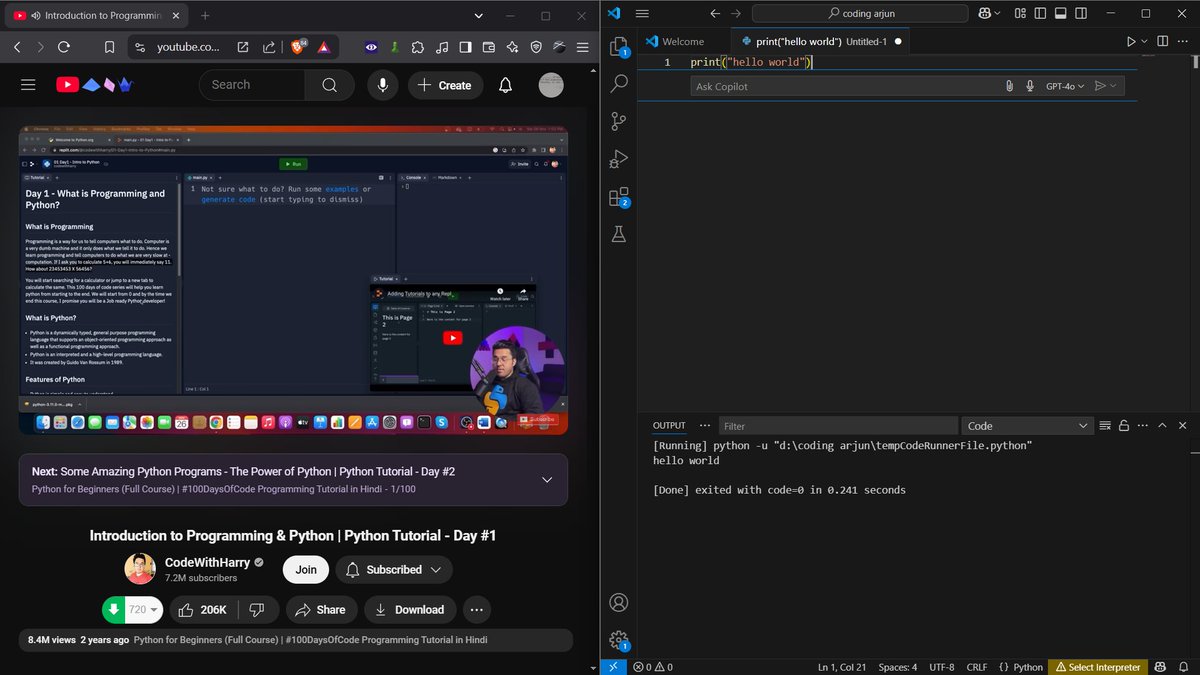Image resolution: width=1200 pixels, height=675 pixels.
Task: Select Introduction to Programming browser tab
Action: point(95,15)
